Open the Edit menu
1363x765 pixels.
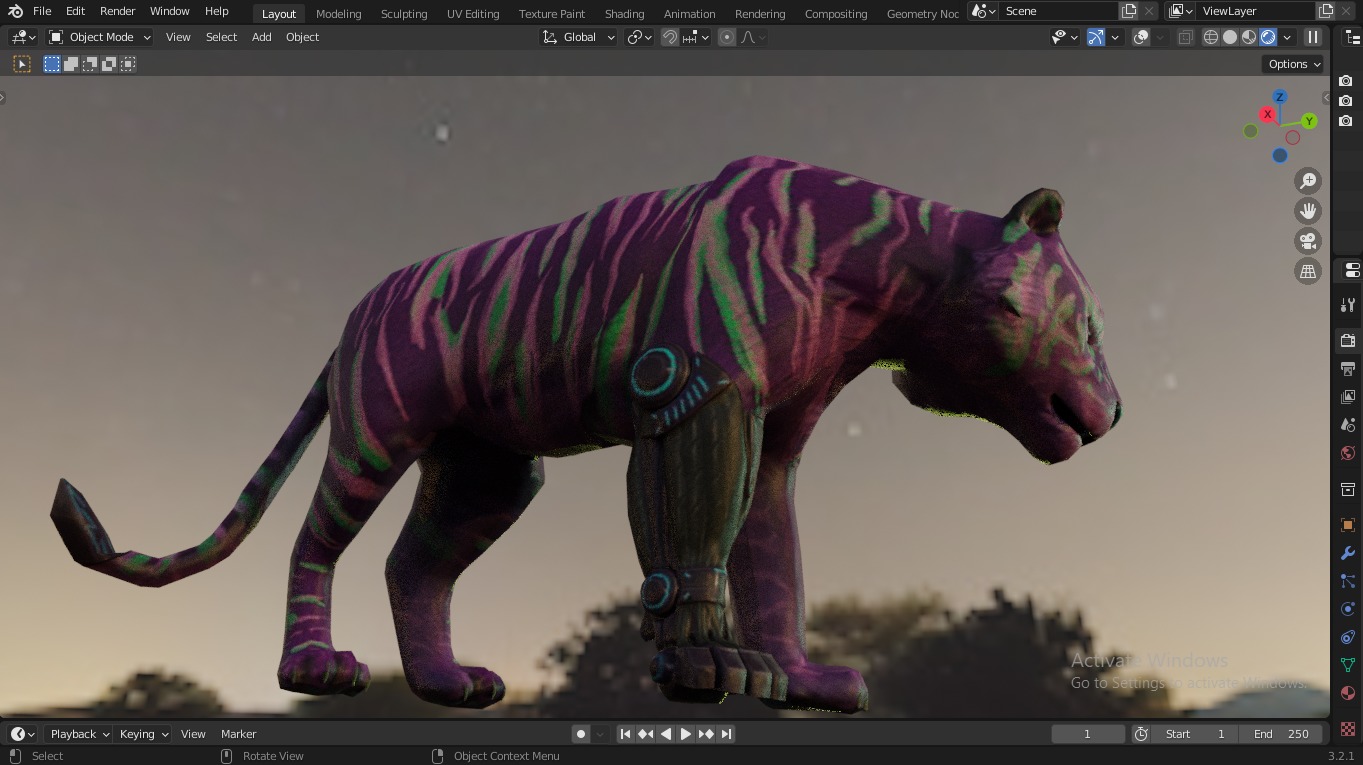(x=75, y=11)
